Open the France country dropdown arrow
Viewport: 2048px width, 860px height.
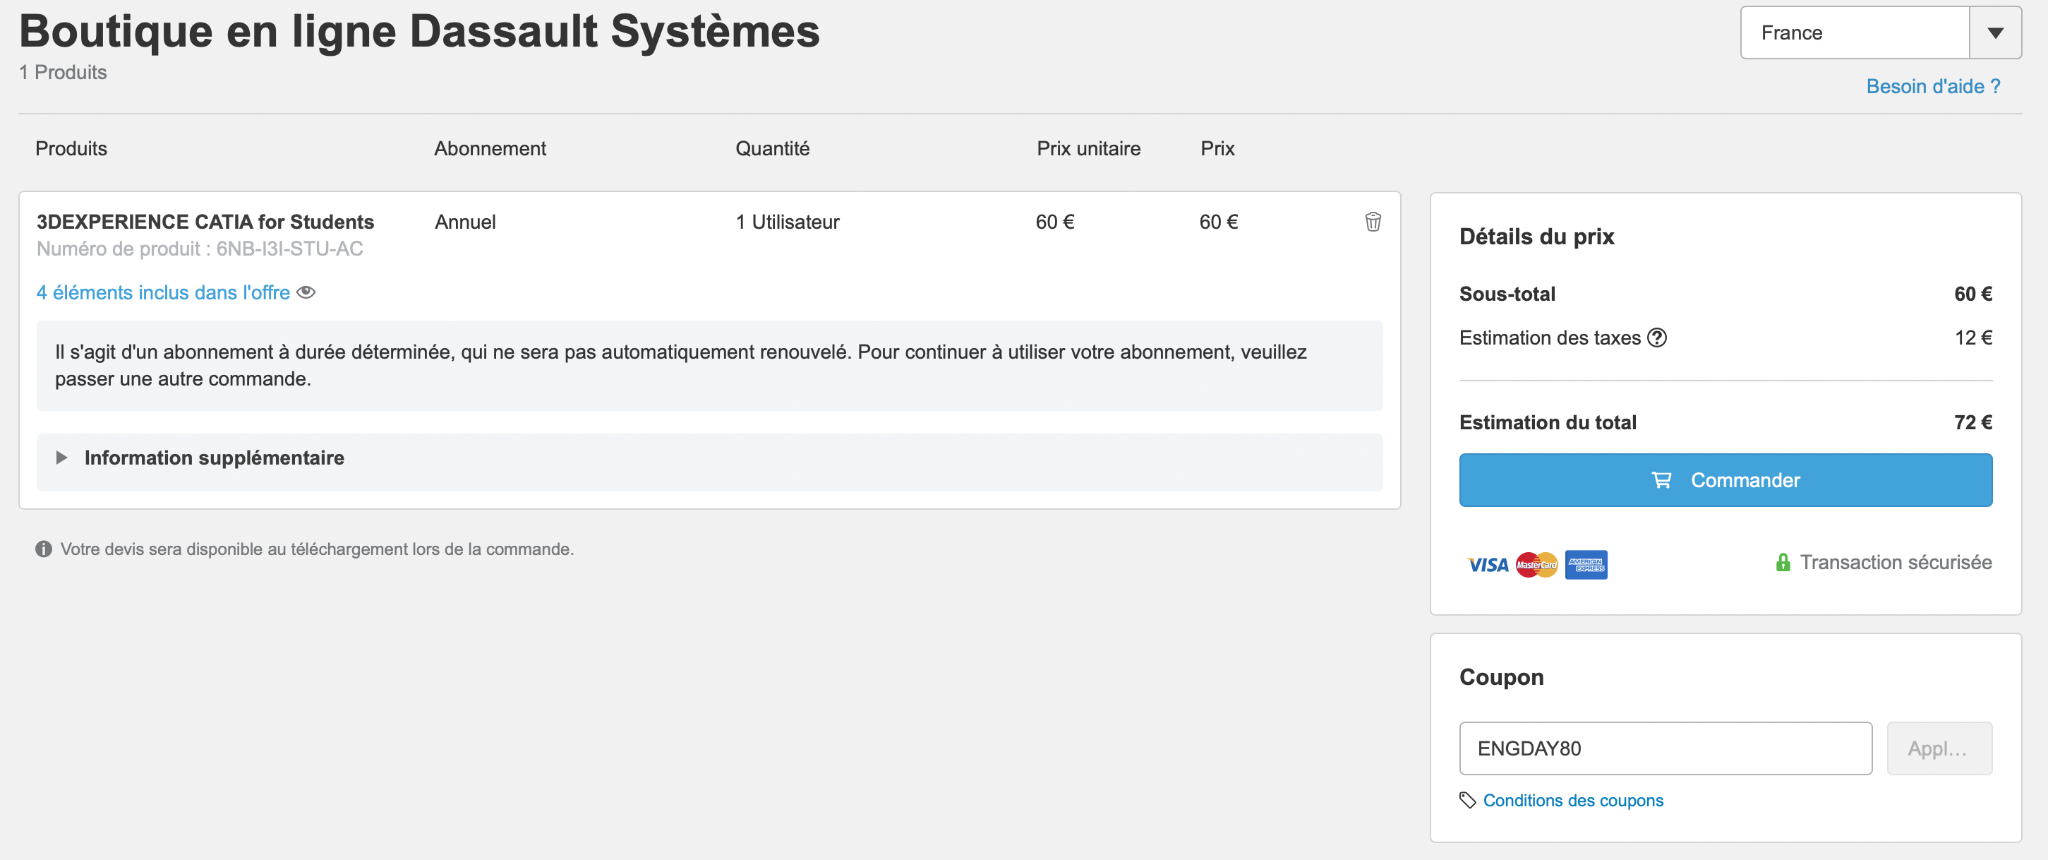click(1995, 33)
